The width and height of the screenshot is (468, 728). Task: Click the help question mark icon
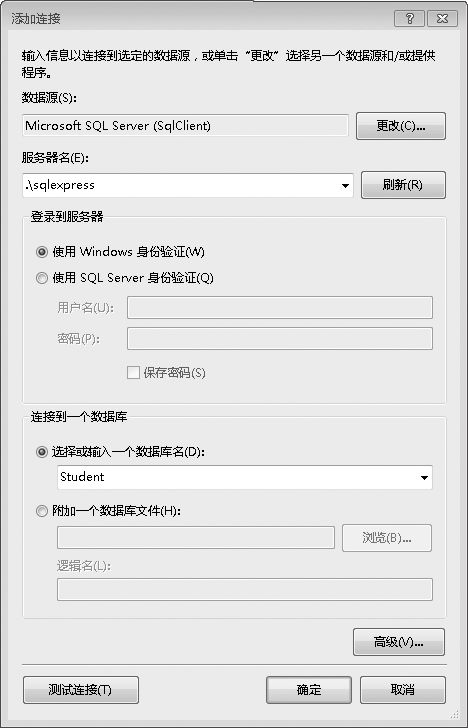(x=409, y=19)
